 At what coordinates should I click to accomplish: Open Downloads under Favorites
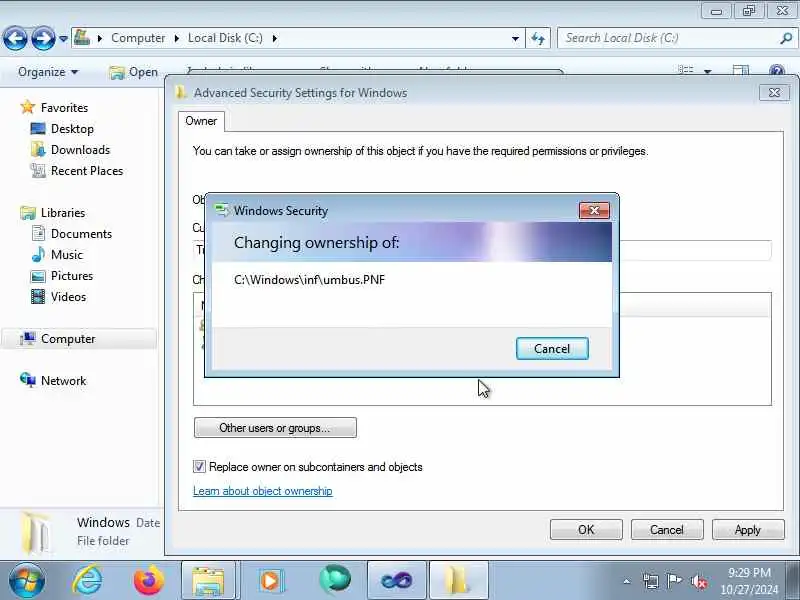tap(80, 149)
